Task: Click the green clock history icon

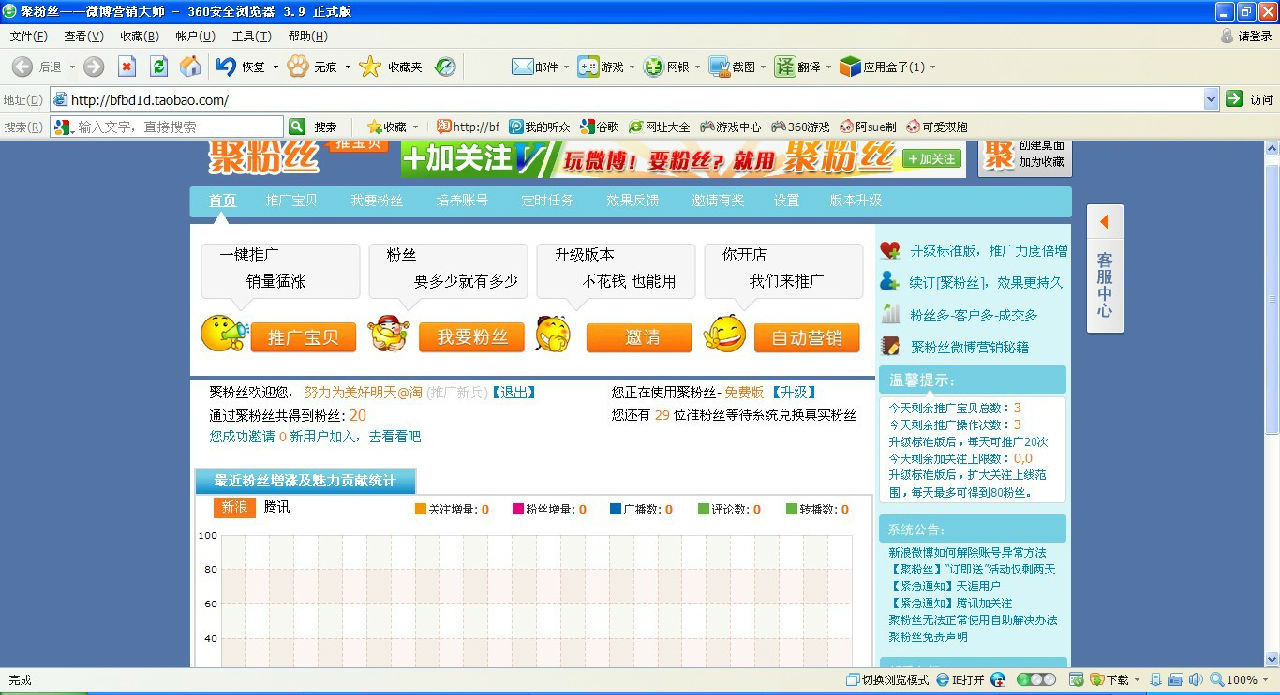Action: point(445,67)
